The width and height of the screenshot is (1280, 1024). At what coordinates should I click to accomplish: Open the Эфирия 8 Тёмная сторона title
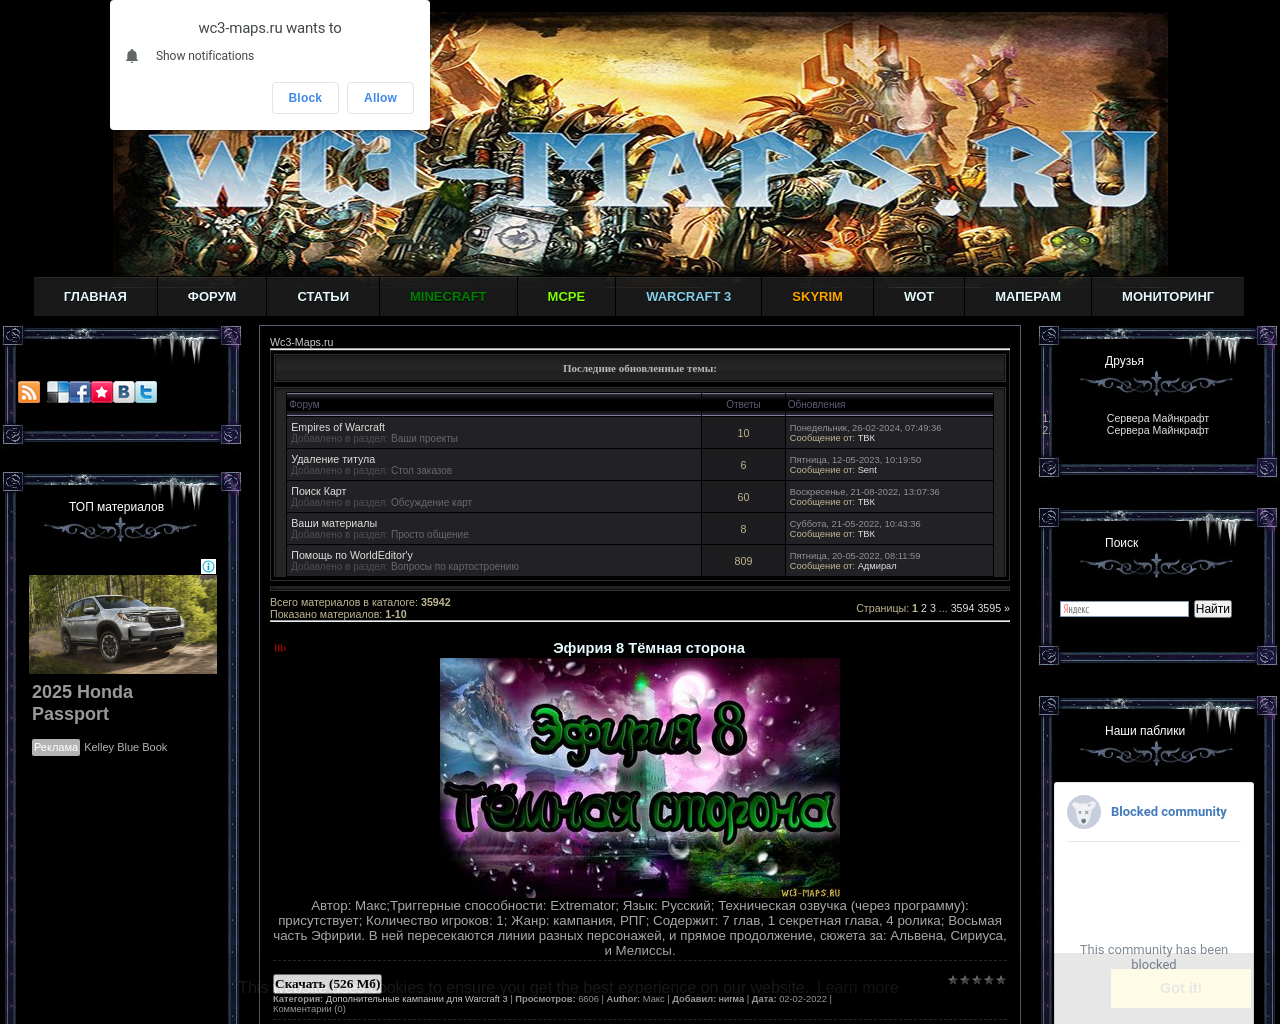click(x=649, y=648)
